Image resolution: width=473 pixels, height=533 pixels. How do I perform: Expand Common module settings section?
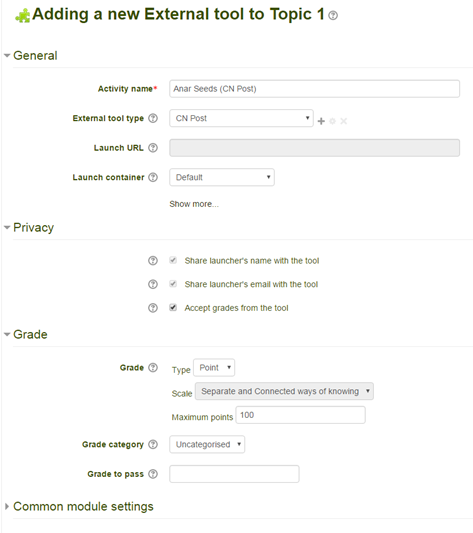[83, 506]
